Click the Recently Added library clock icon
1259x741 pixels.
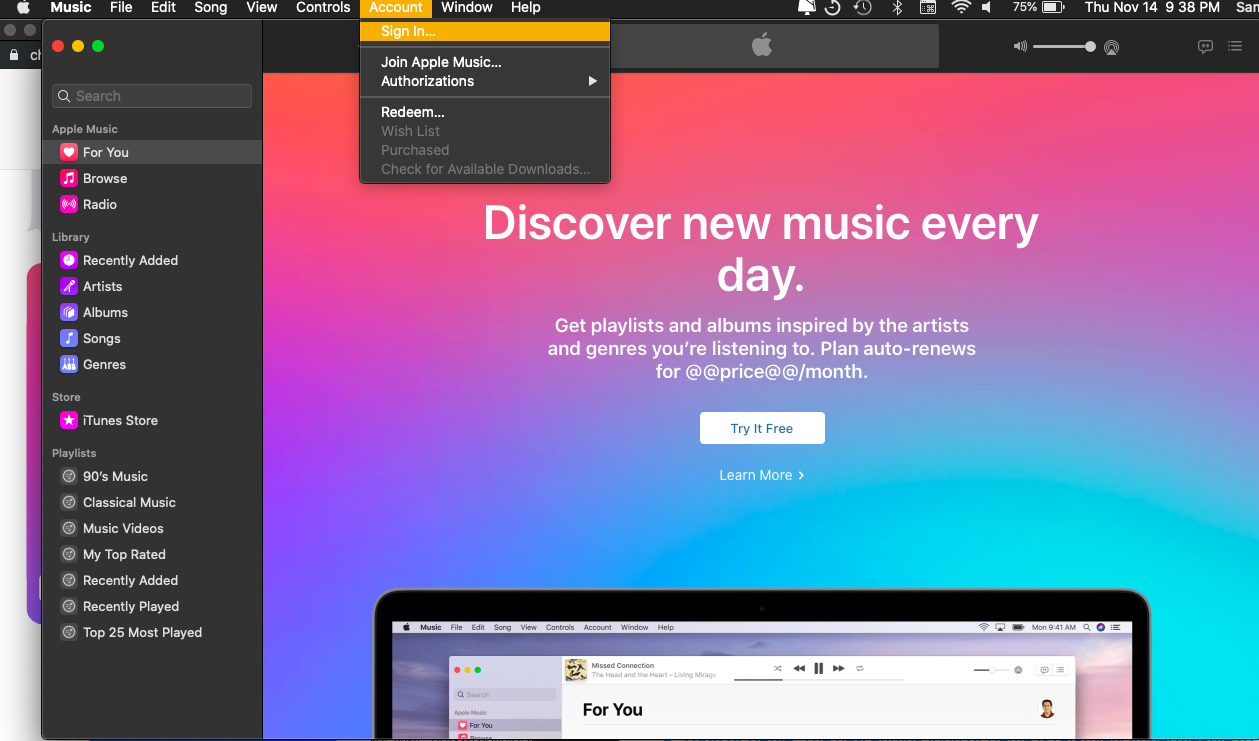coord(68,260)
